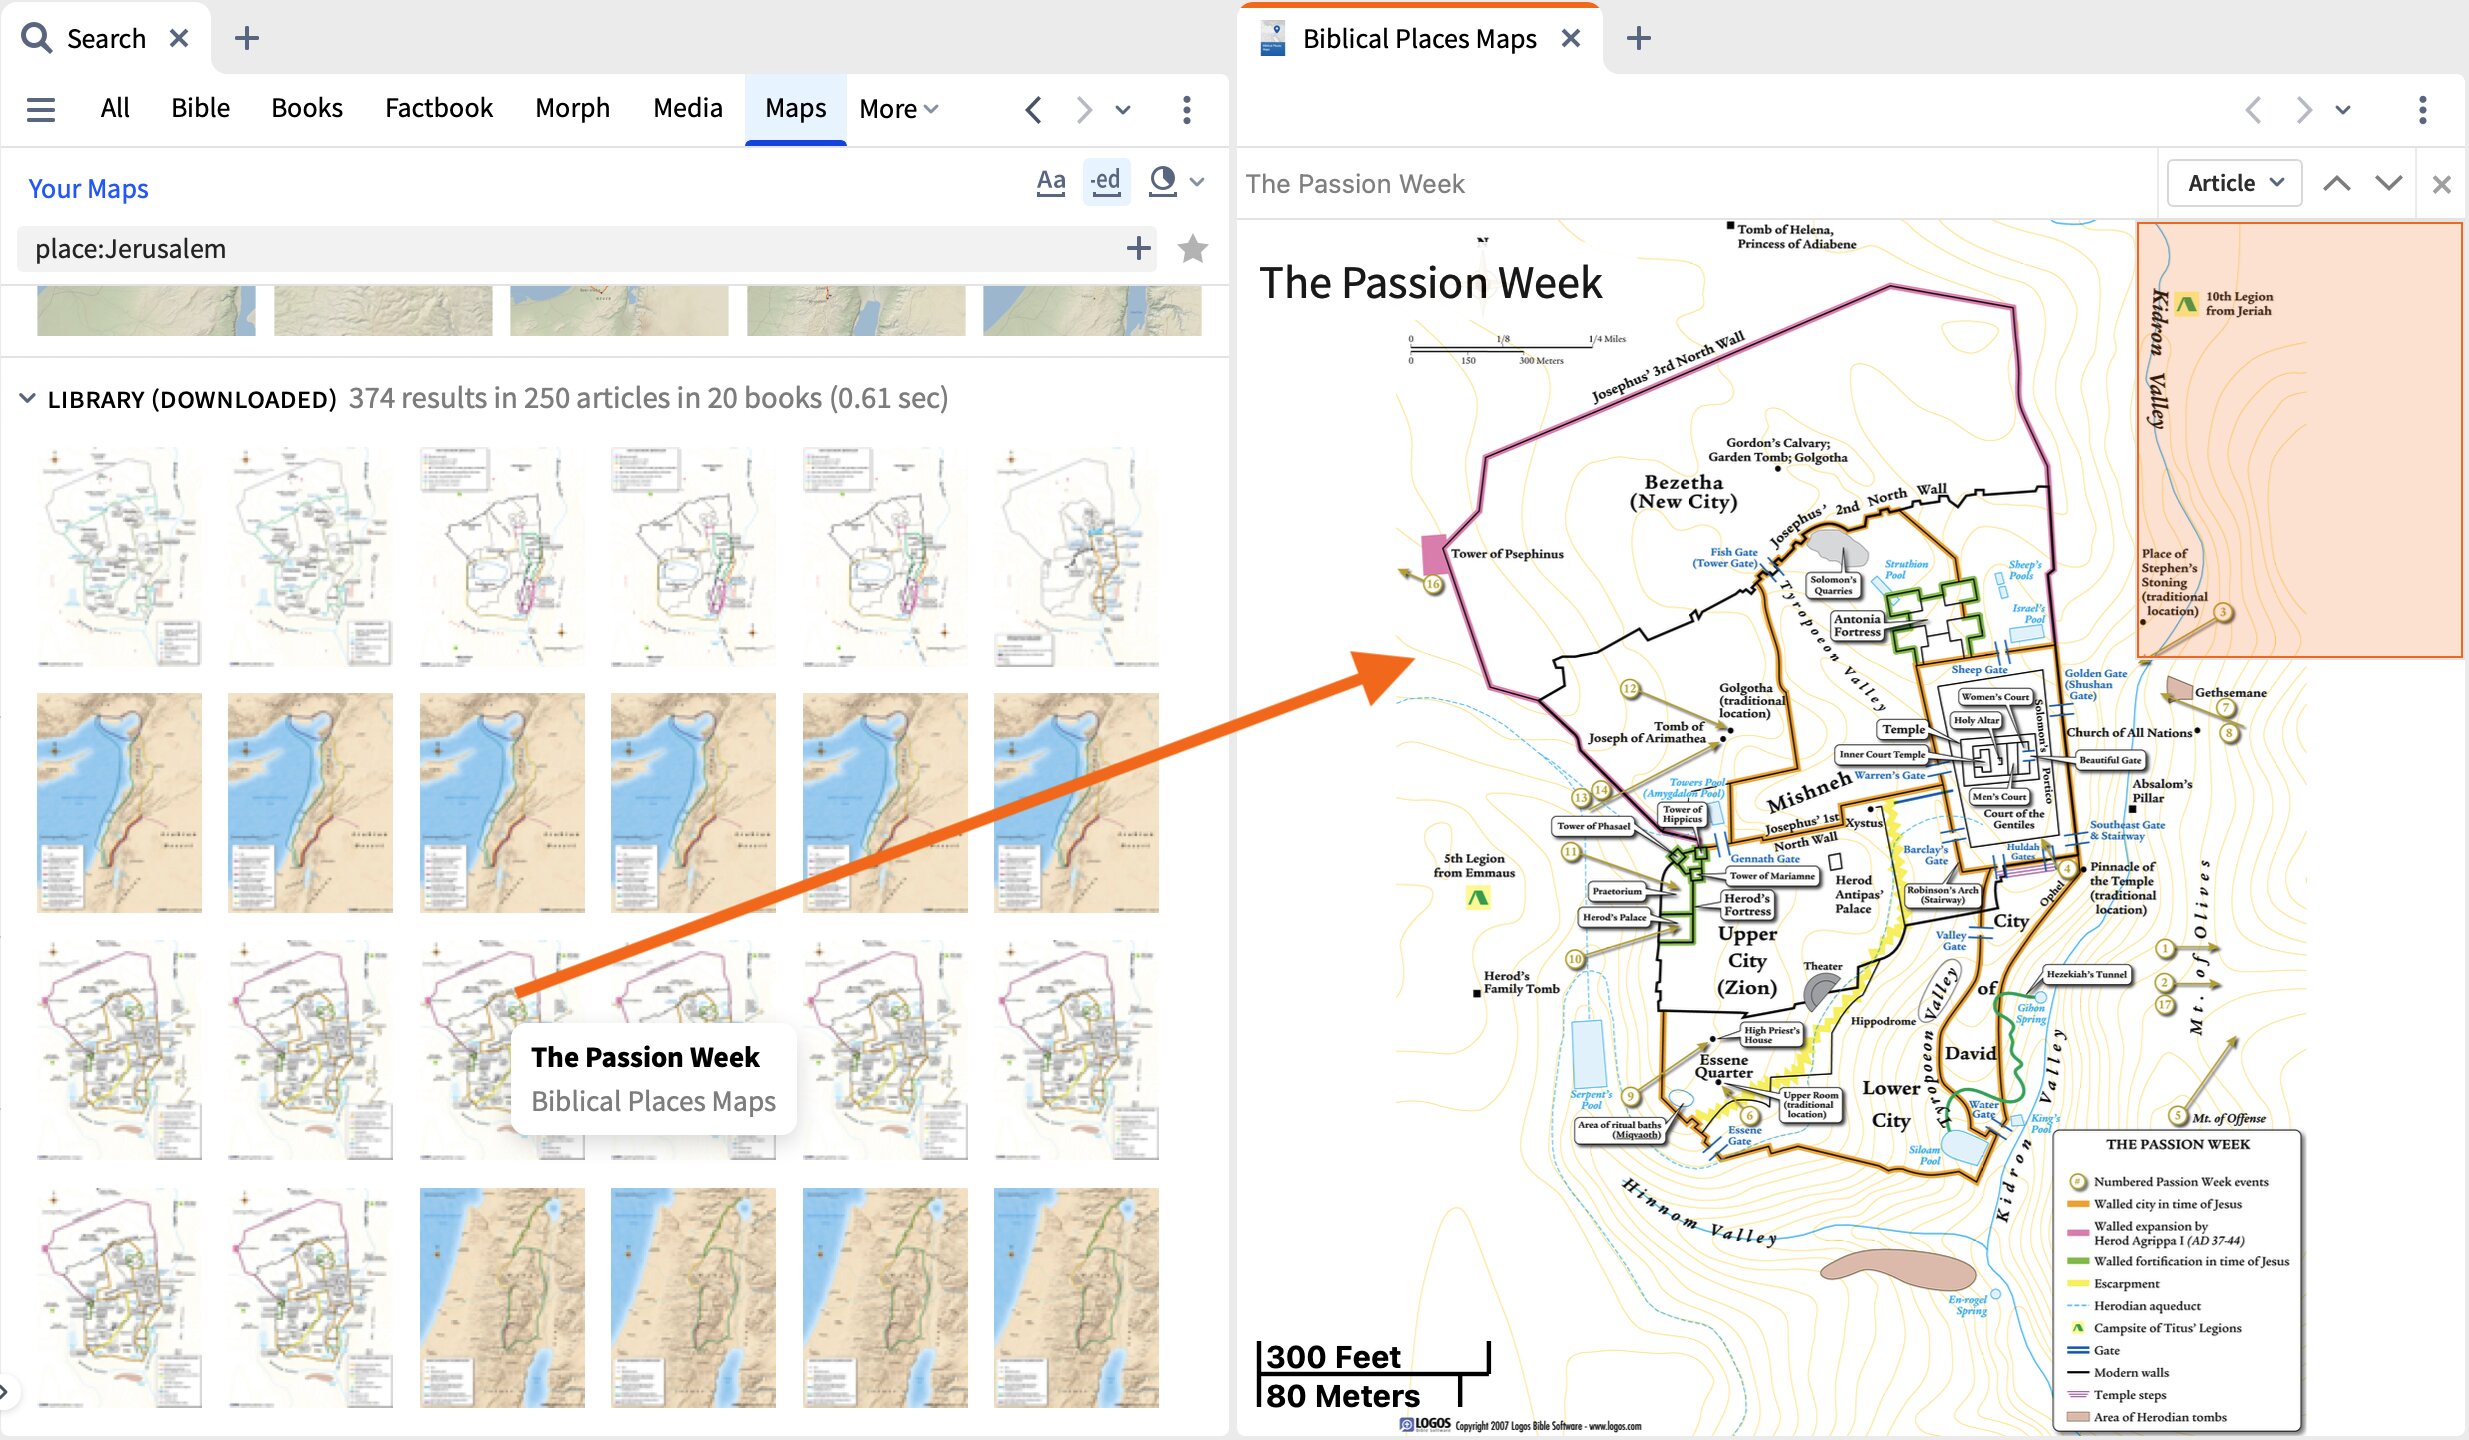Image resolution: width=2469 pixels, height=1440 pixels.
Task: Click the Upper City (Zion) label
Action: pos(1746,960)
